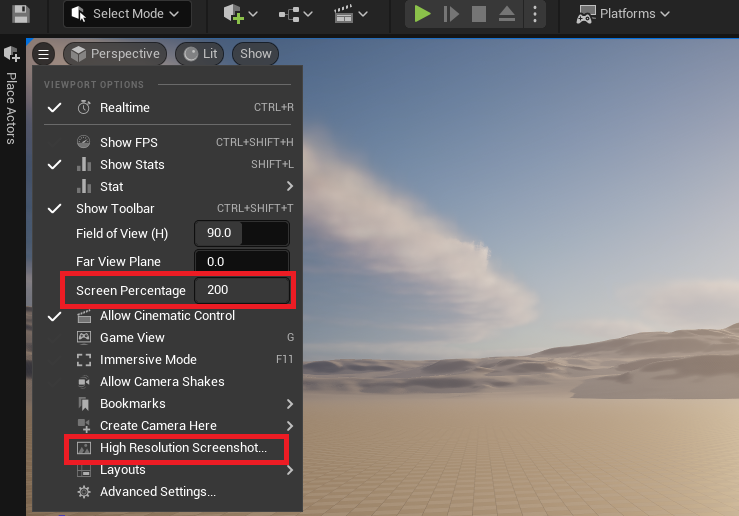Enable Show FPS option
Viewport: 739px width, 516px height.
tap(167, 142)
